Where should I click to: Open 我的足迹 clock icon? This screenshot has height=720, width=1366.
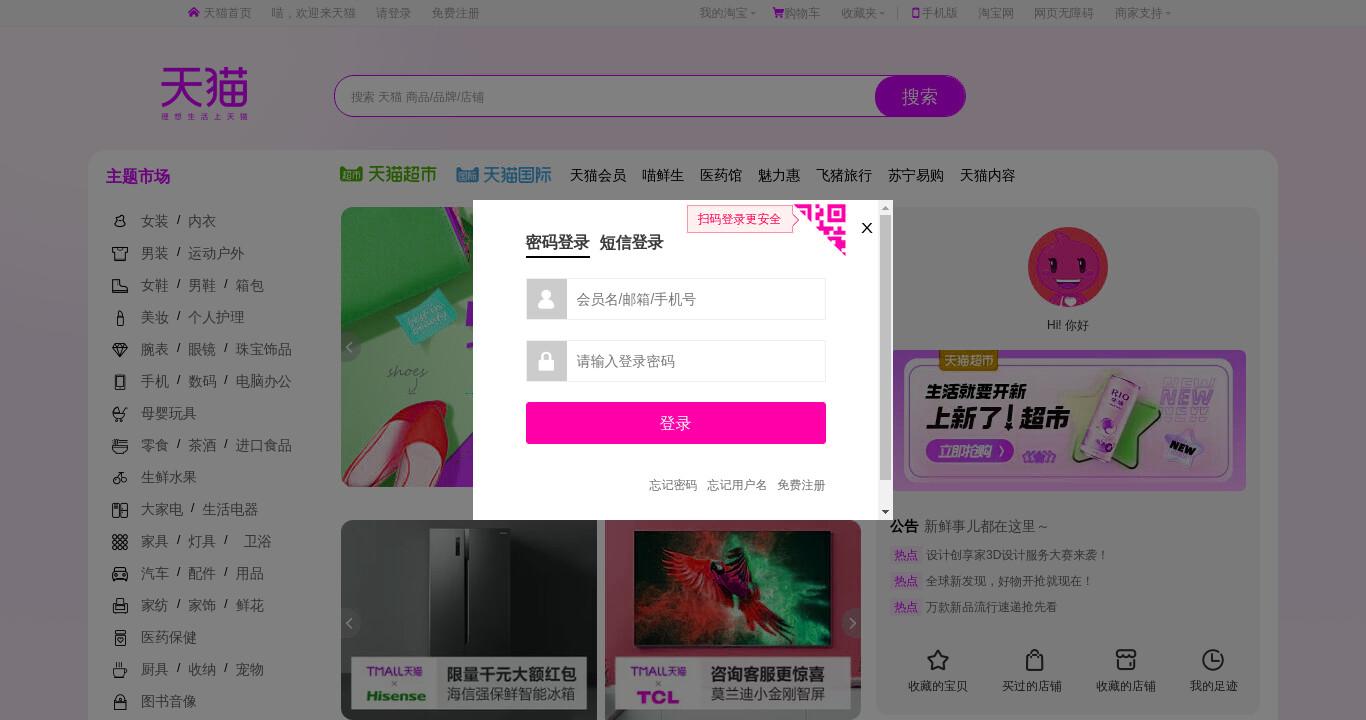[1213, 660]
